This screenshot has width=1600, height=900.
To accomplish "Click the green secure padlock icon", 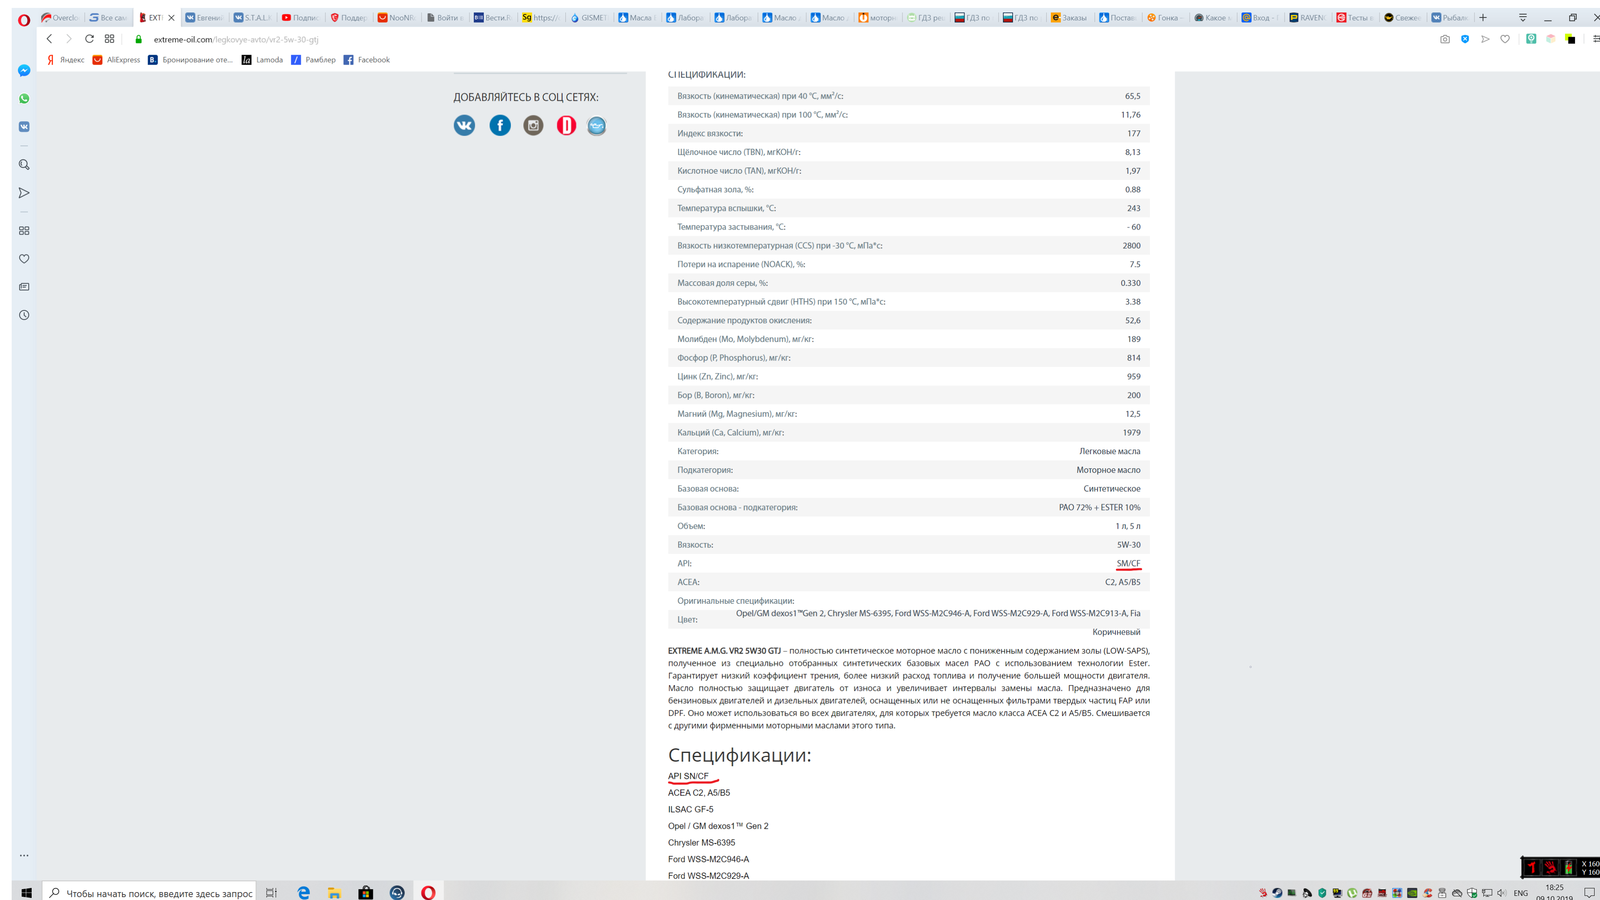I will pos(139,40).
